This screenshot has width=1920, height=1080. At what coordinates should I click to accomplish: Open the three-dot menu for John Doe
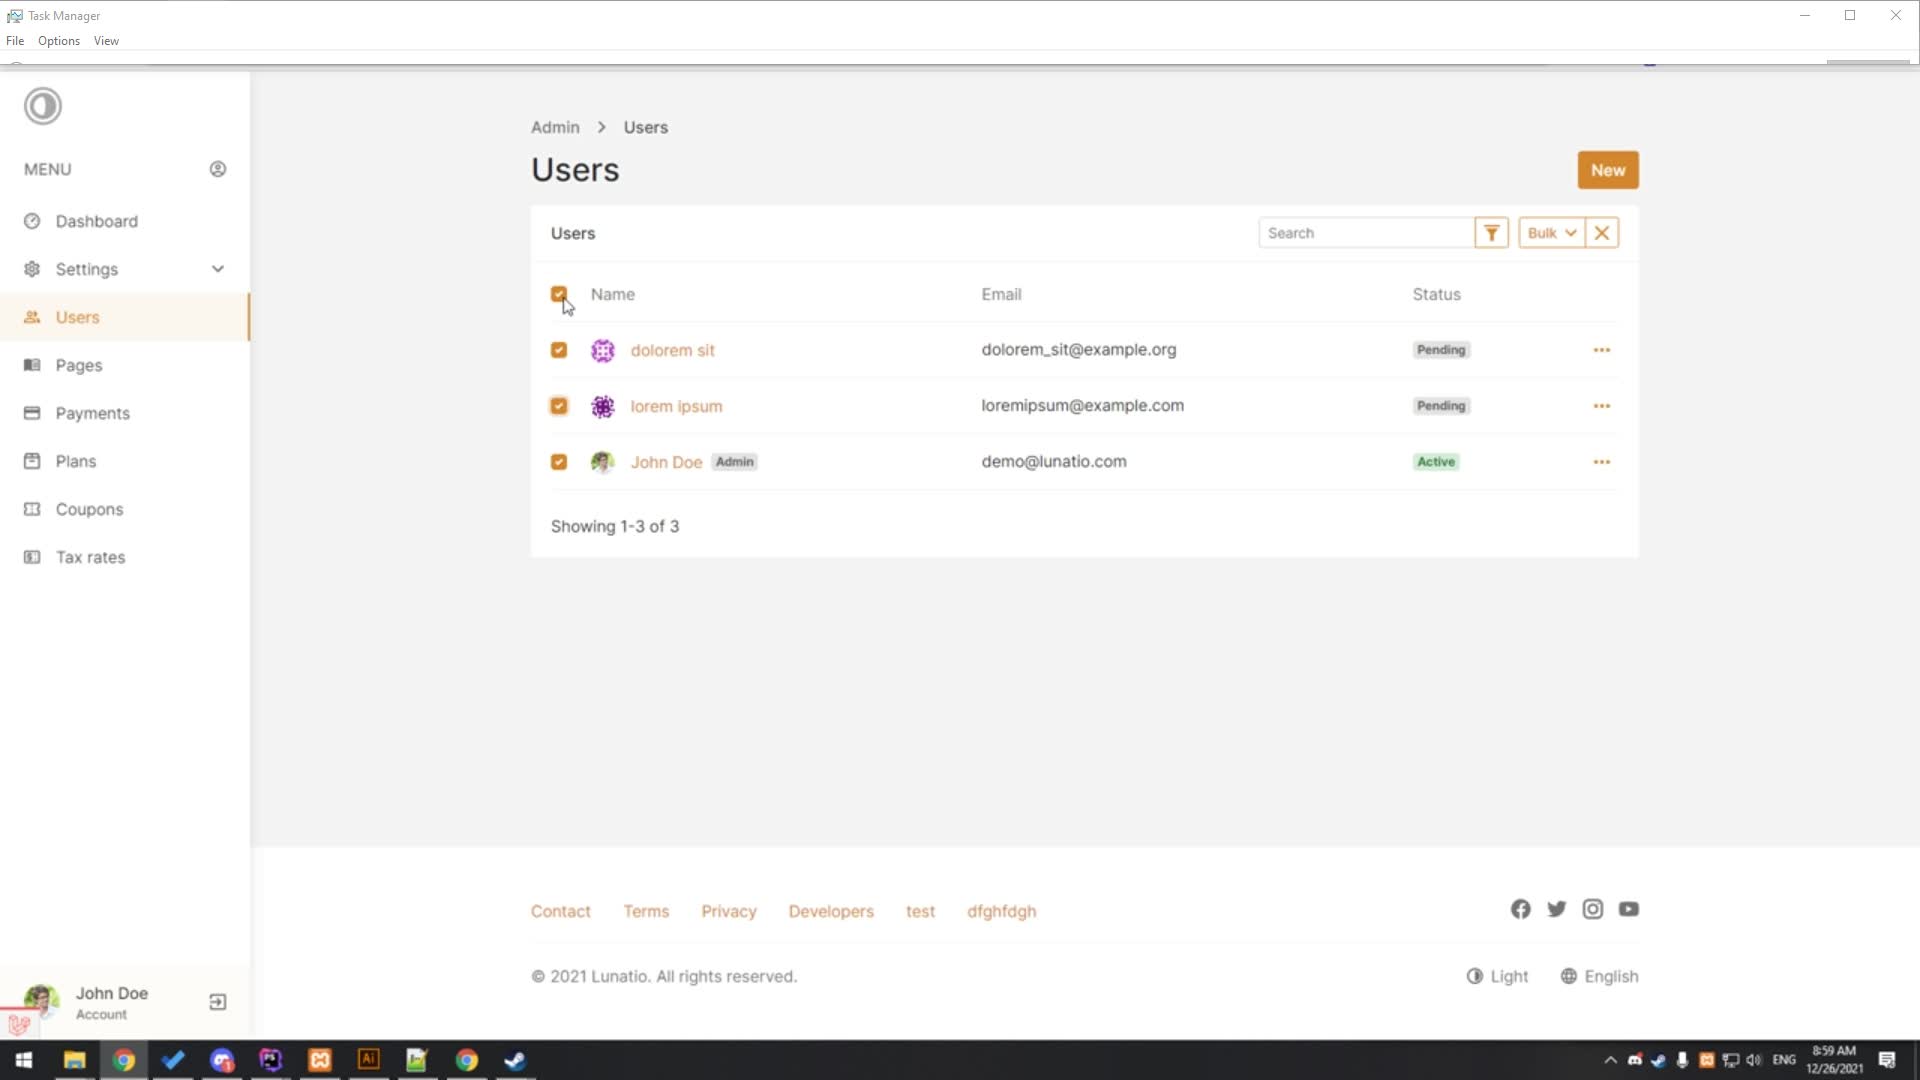pos(1602,462)
